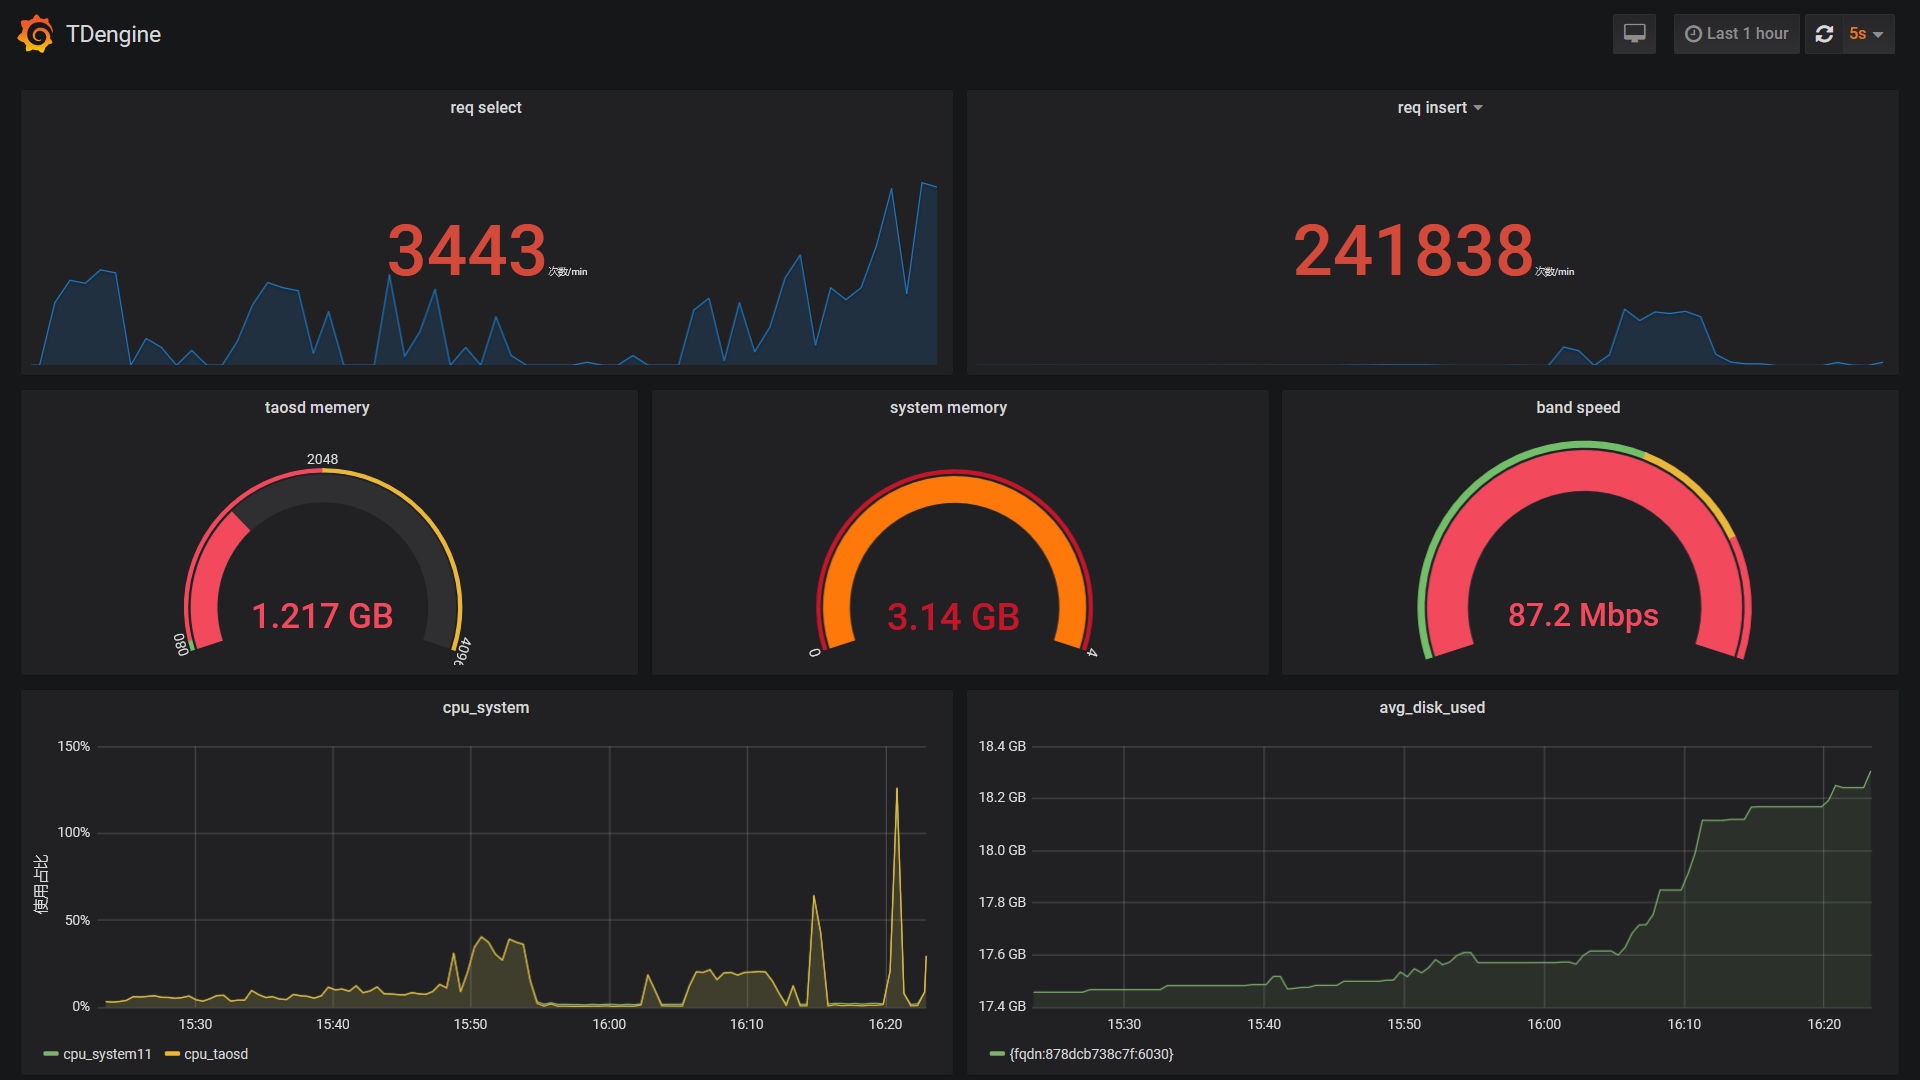Click the TDengine dashboard title
The height and width of the screenshot is (1080, 1920).
click(113, 34)
